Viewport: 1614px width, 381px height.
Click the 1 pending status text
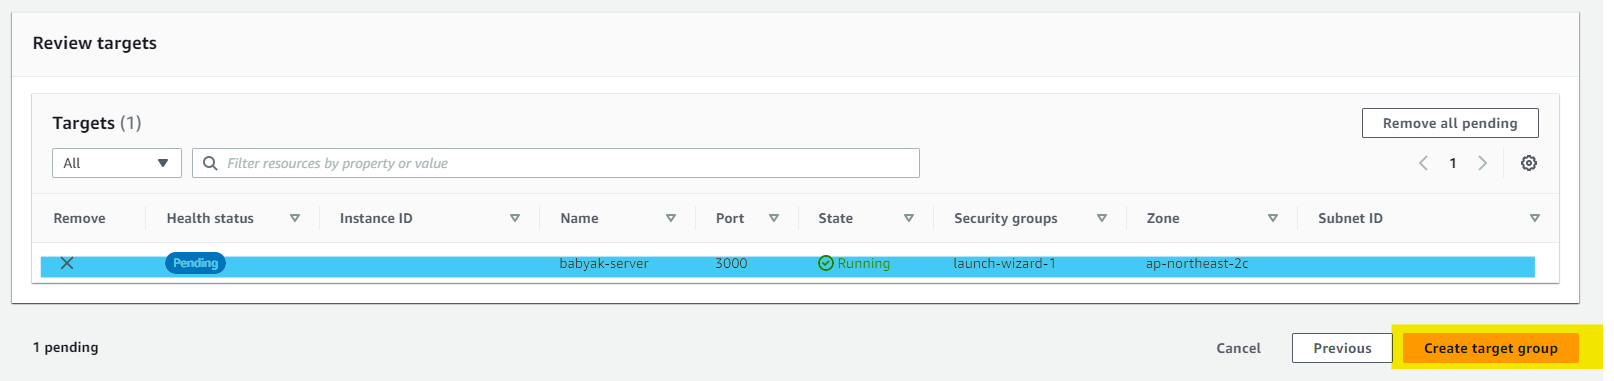tap(65, 347)
